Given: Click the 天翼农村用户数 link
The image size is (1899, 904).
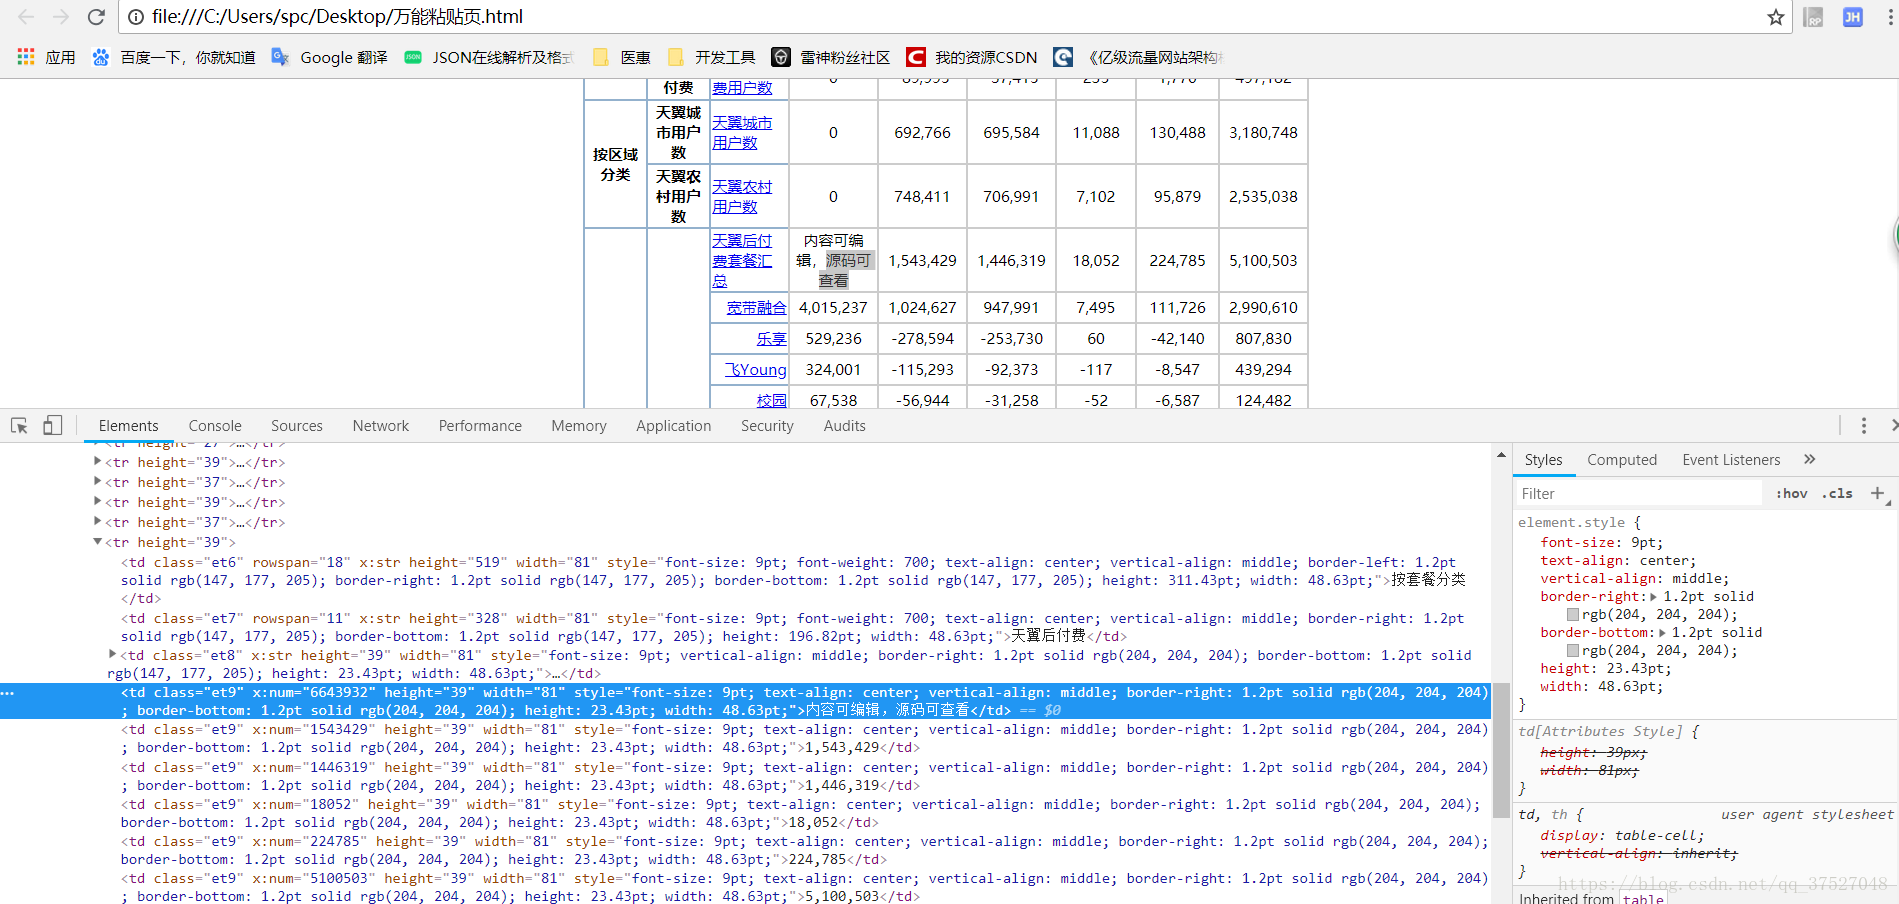Looking at the screenshot, I should pos(742,196).
